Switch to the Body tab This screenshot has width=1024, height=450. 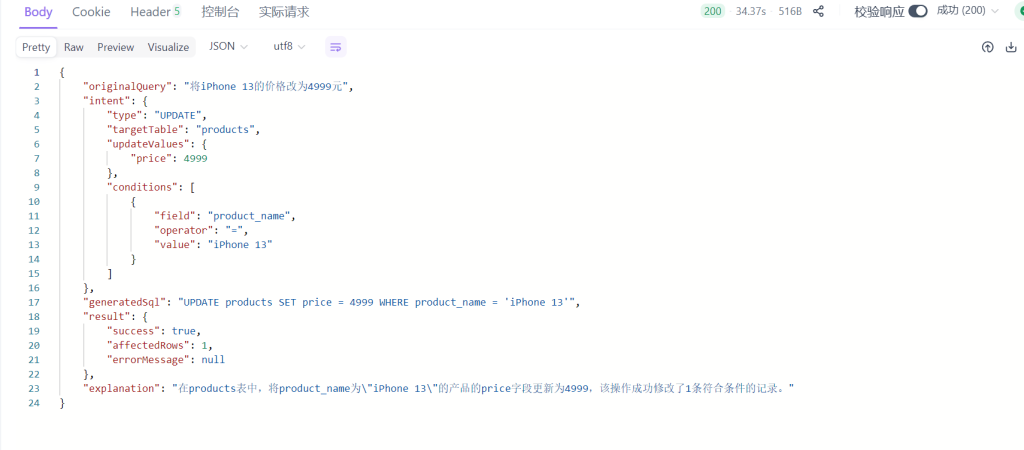(x=38, y=12)
